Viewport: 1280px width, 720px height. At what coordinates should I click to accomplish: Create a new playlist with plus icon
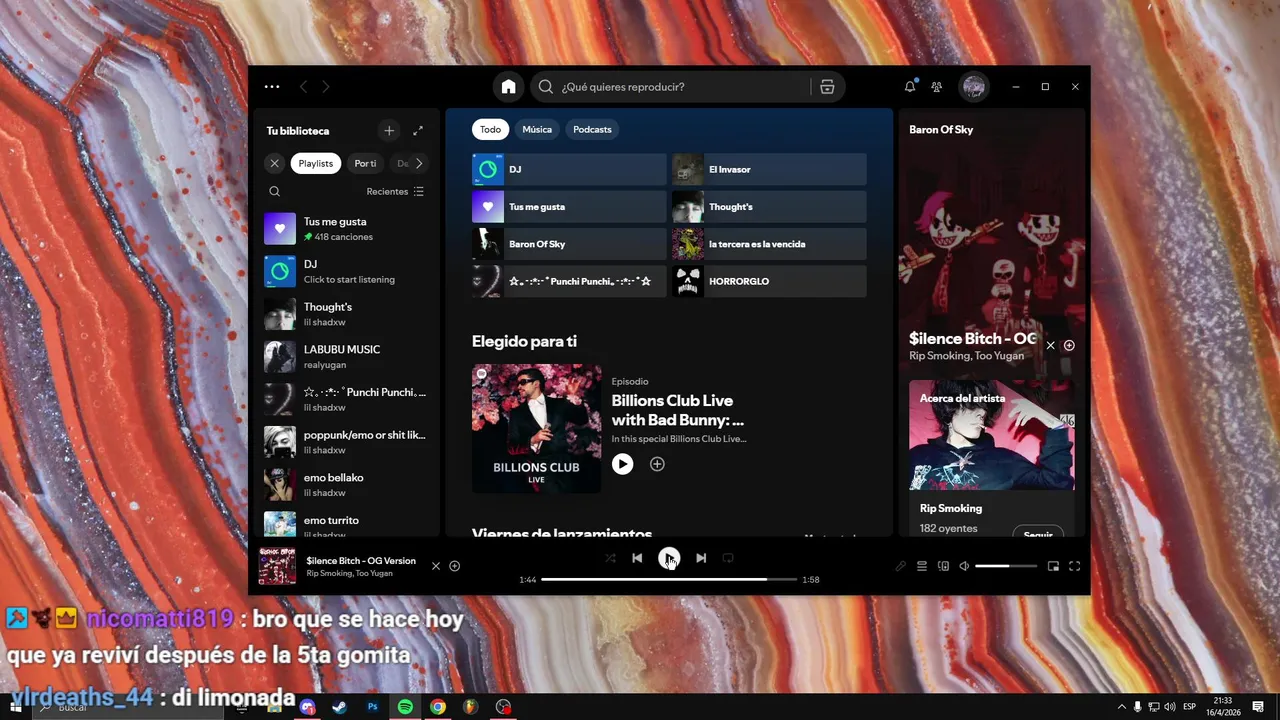[389, 130]
